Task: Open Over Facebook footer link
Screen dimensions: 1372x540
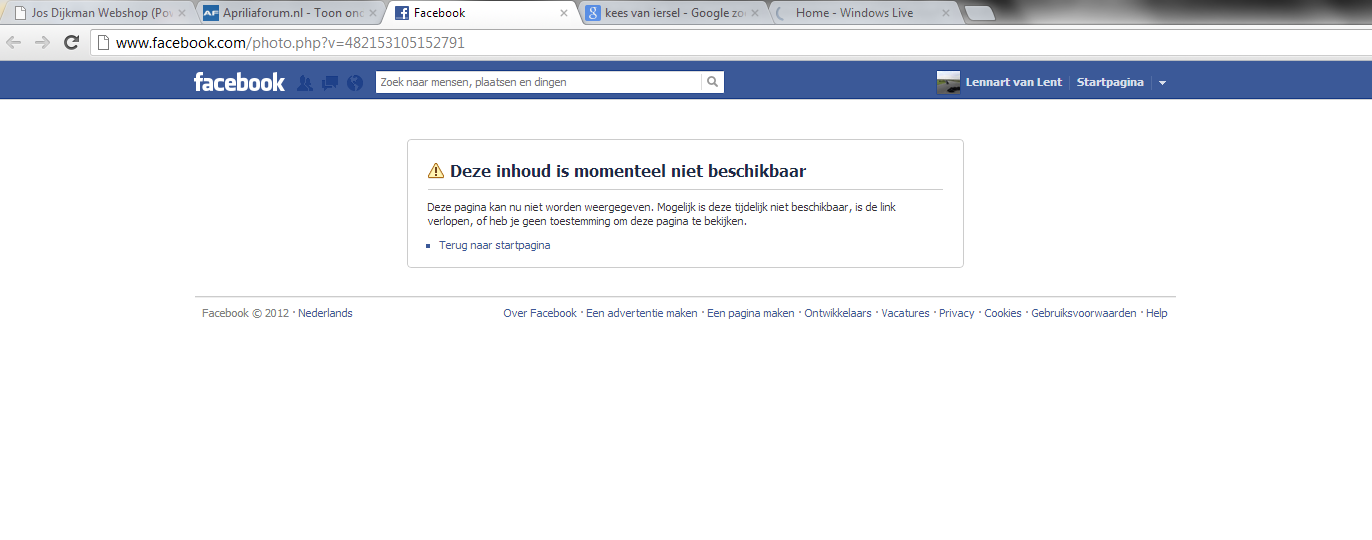Action: click(540, 313)
